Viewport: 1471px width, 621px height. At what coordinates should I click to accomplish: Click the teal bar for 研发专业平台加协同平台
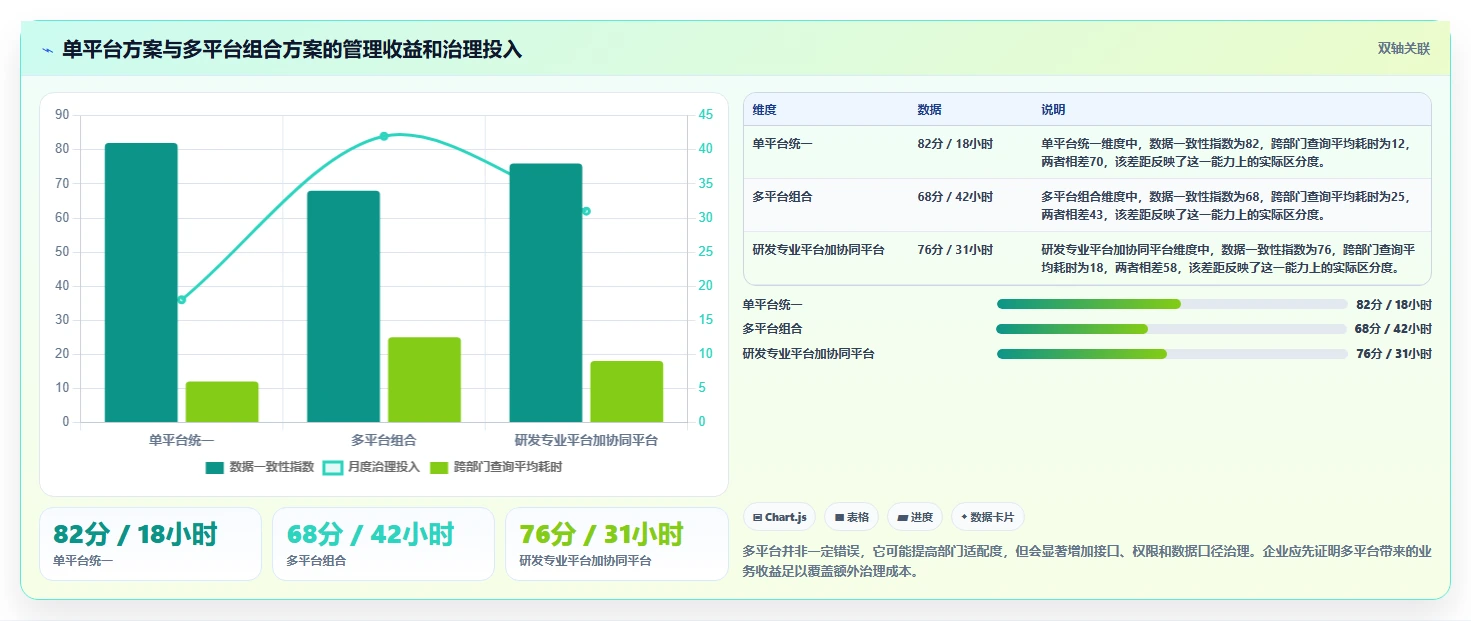pos(546,293)
